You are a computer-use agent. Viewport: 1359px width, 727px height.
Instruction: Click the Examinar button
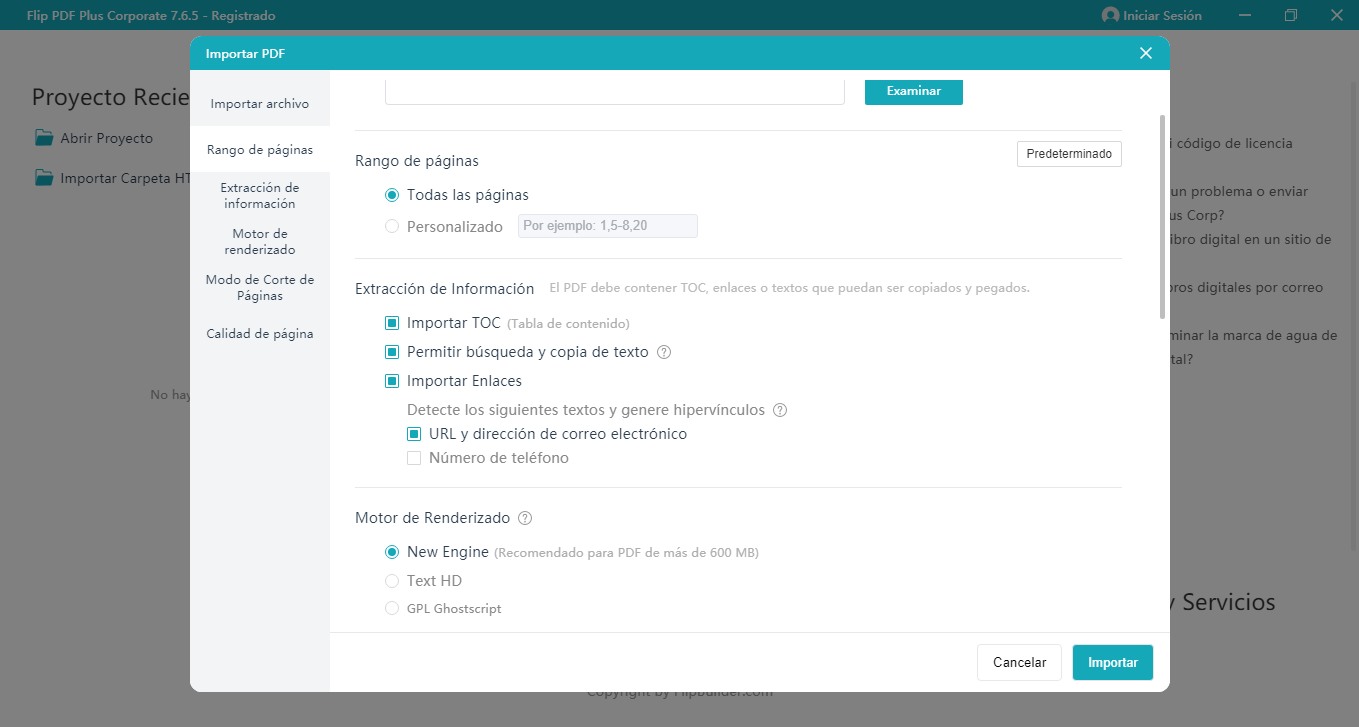[x=912, y=91]
